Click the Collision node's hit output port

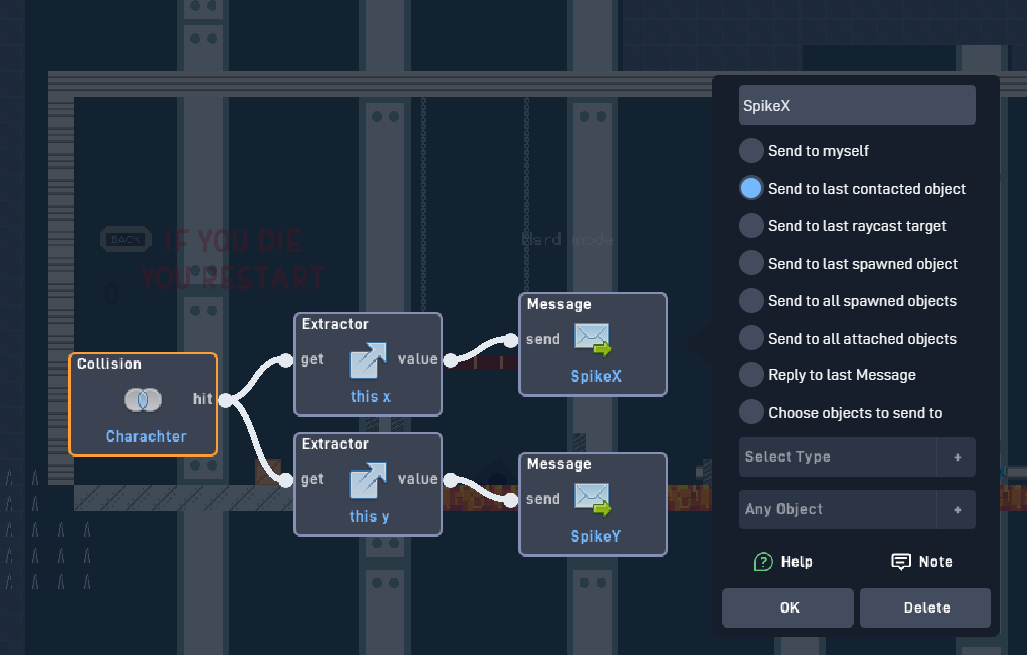225,400
